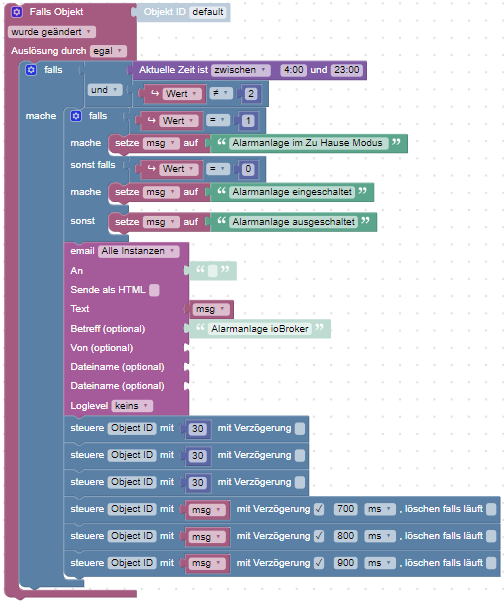Click the opening quote icon on the Alarmanlage eingeschaltet string

[x=221, y=191]
